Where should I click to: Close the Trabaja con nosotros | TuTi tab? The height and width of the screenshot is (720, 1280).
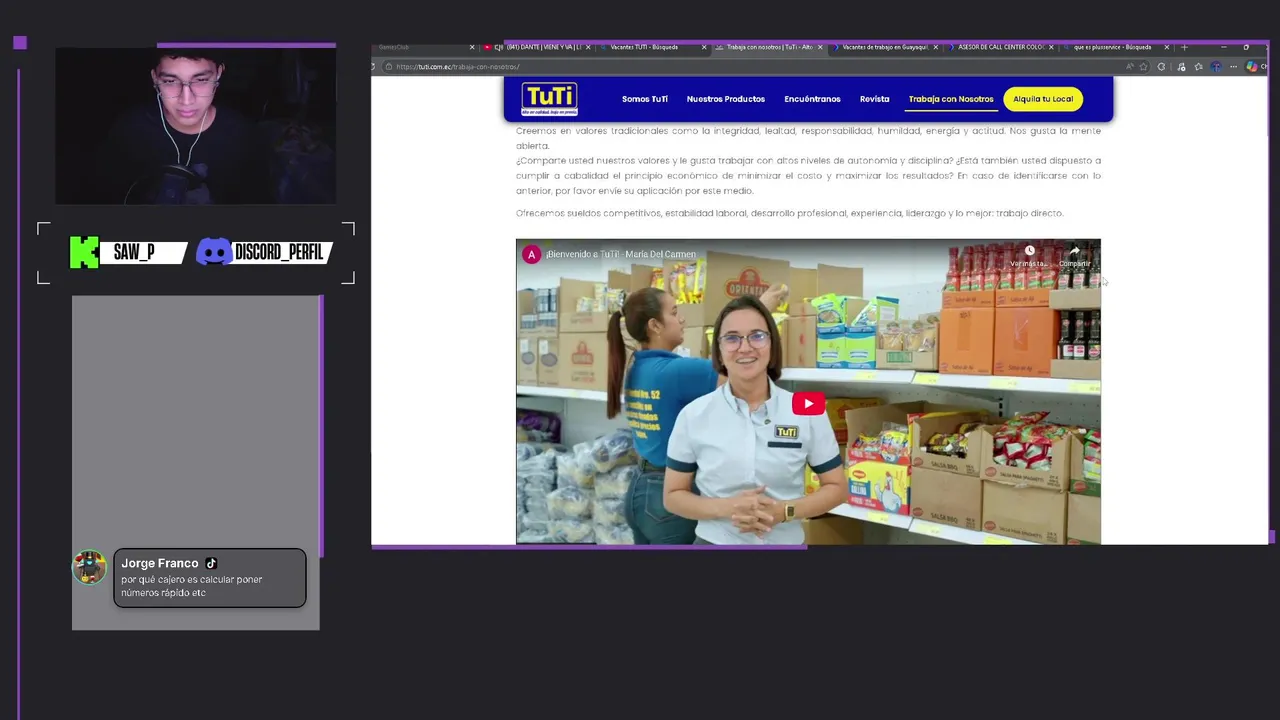(820, 47)
